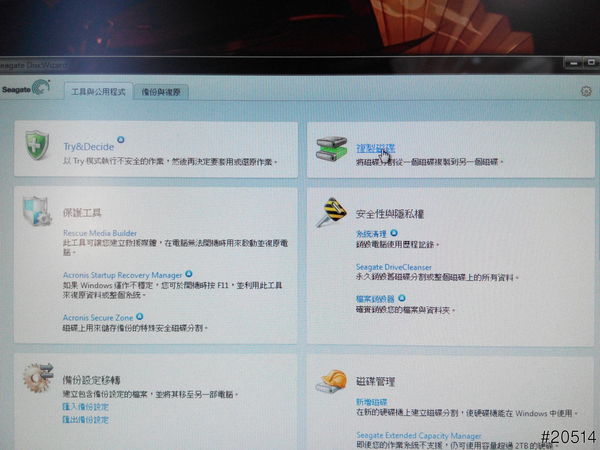
Task: Click the security and privacy section icon
Action: 331,213
